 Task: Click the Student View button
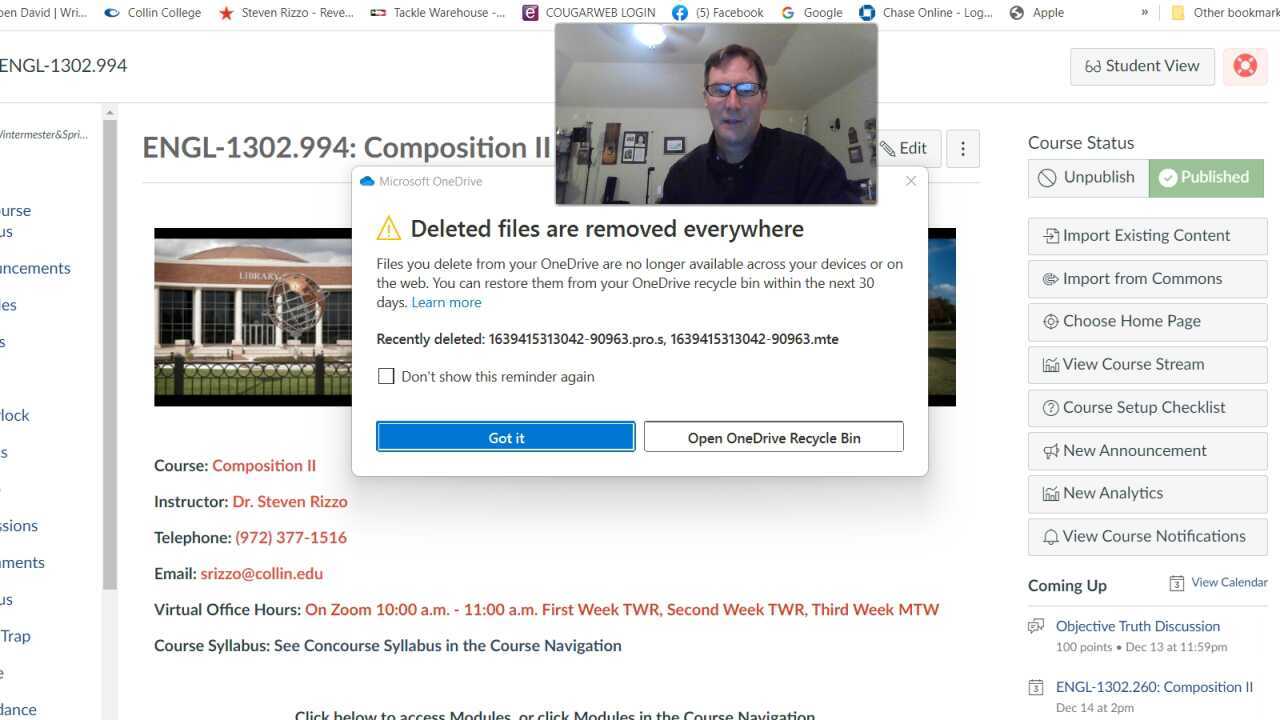(x=1142, y=66)
